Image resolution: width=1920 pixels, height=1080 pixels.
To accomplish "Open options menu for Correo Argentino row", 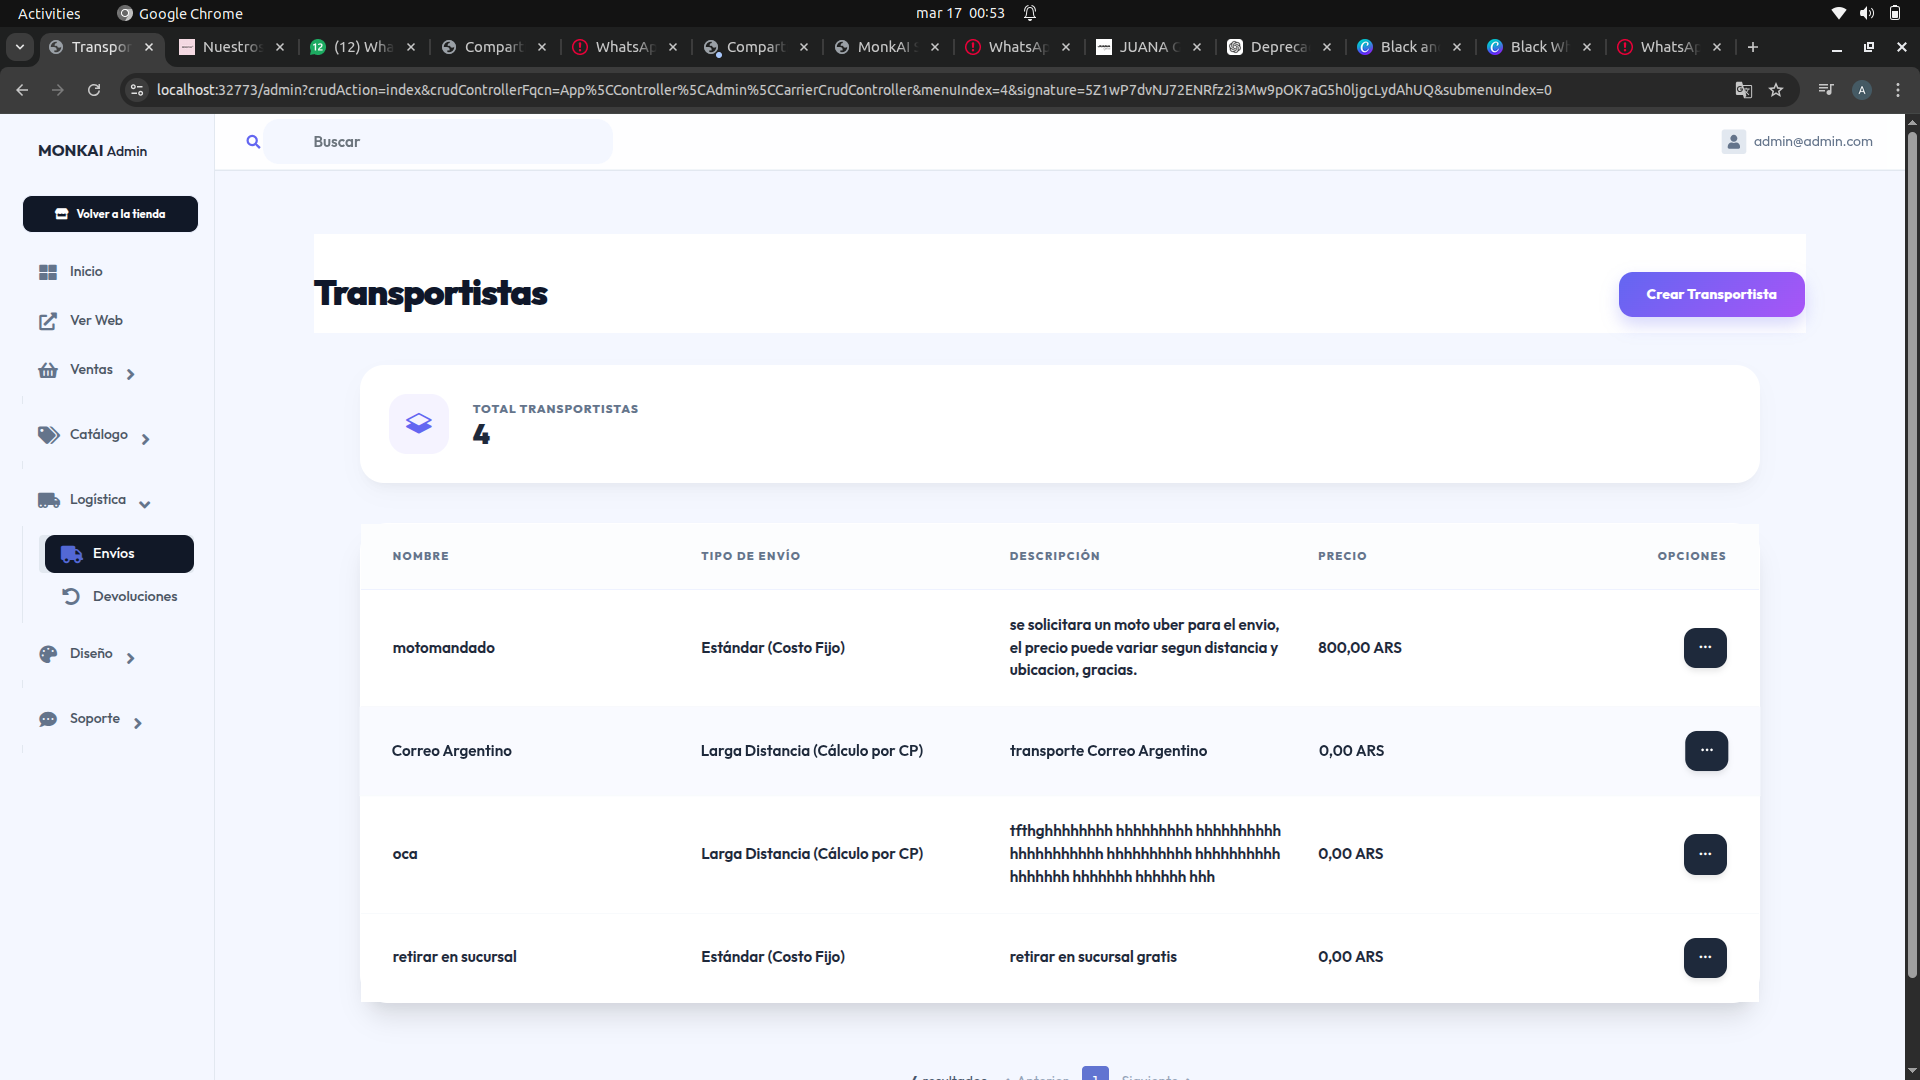I will 1706,751.
